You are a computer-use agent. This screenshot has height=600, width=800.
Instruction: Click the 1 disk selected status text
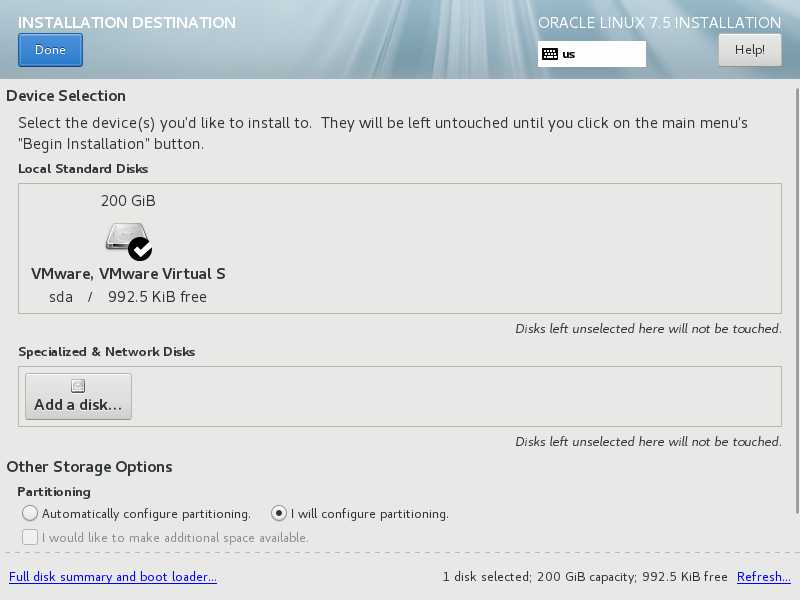(585, 577)
